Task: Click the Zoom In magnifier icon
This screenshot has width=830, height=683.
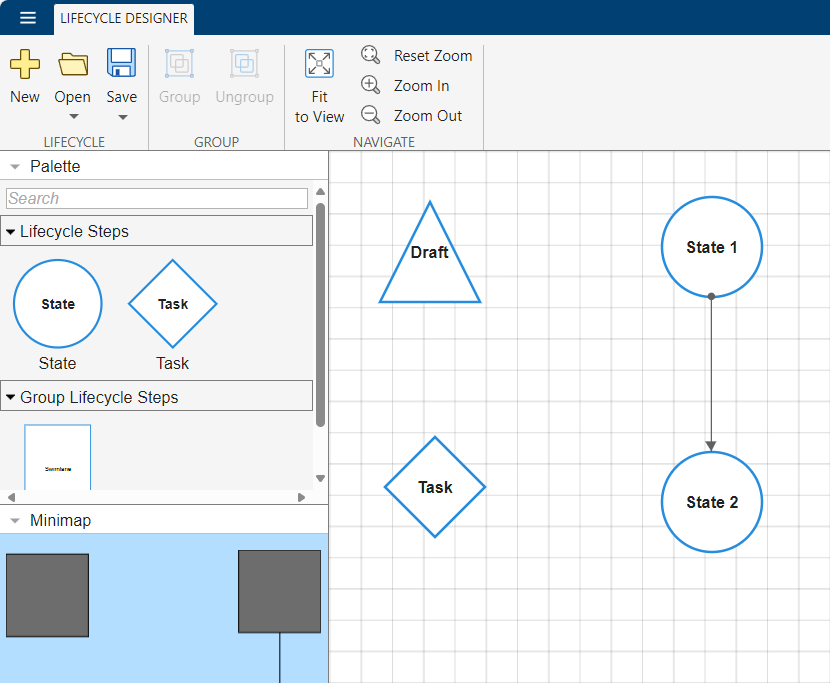Action: coord(371,85)
